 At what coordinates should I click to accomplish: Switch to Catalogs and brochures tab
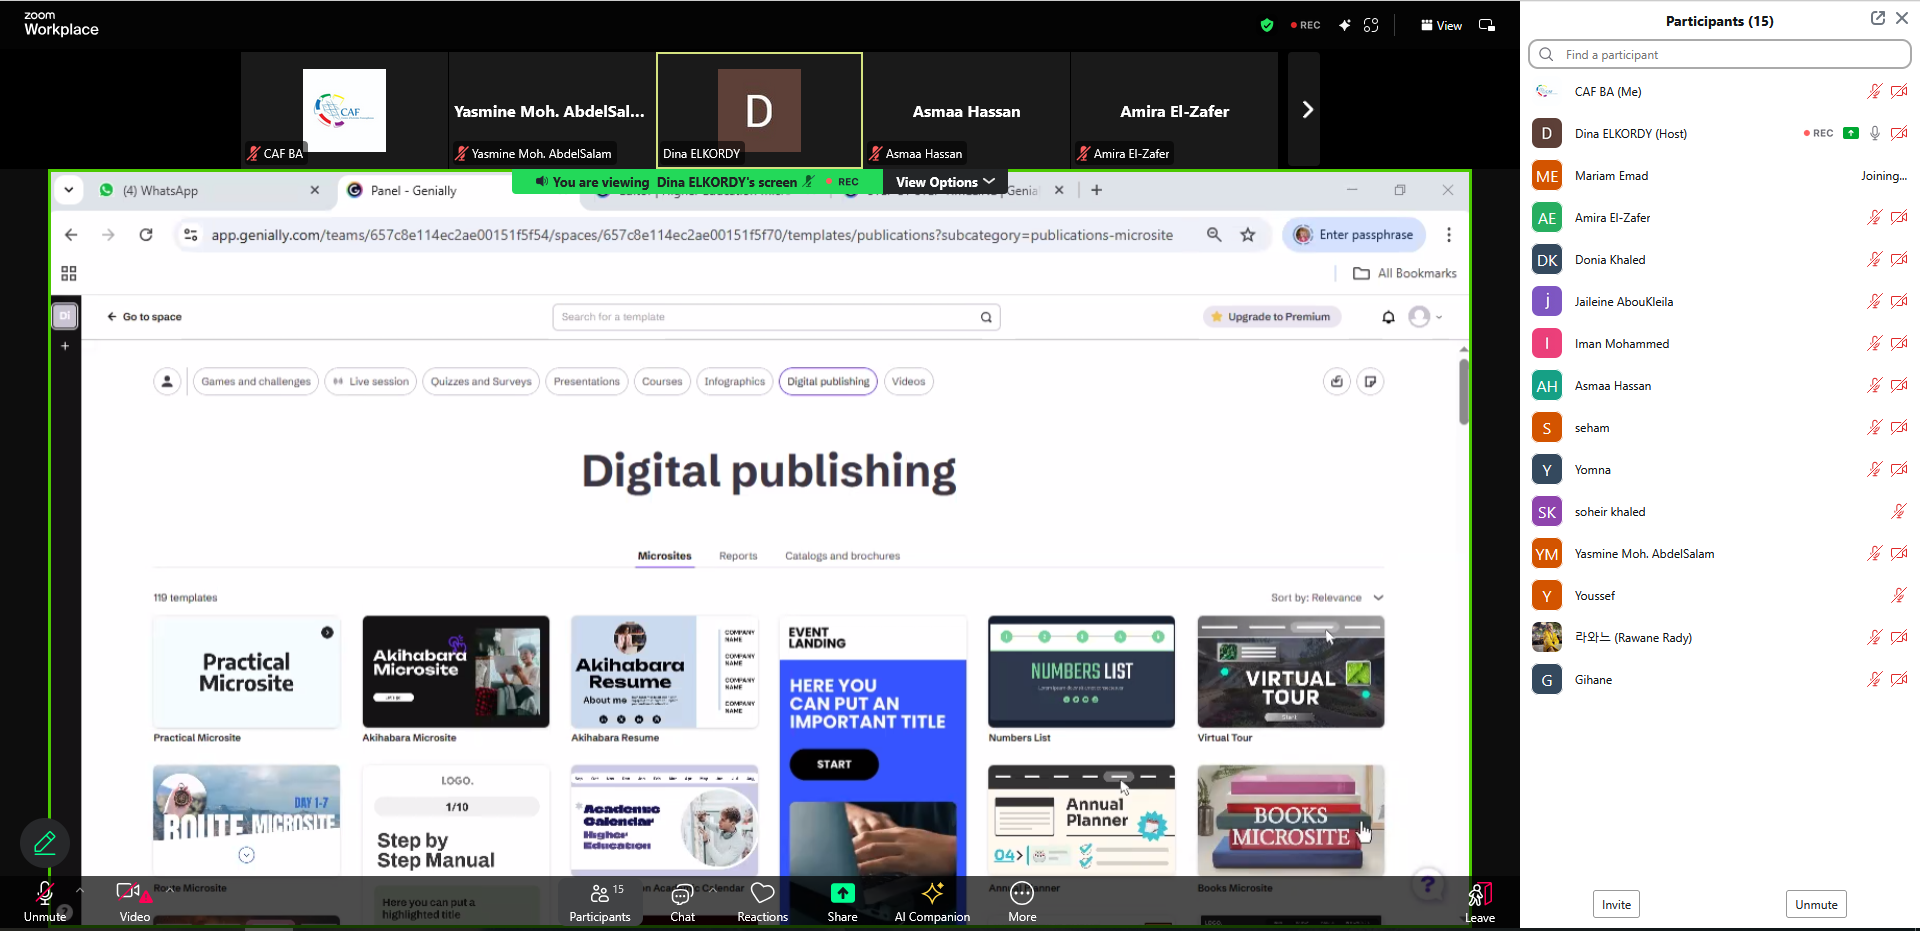tap(842, 556)
